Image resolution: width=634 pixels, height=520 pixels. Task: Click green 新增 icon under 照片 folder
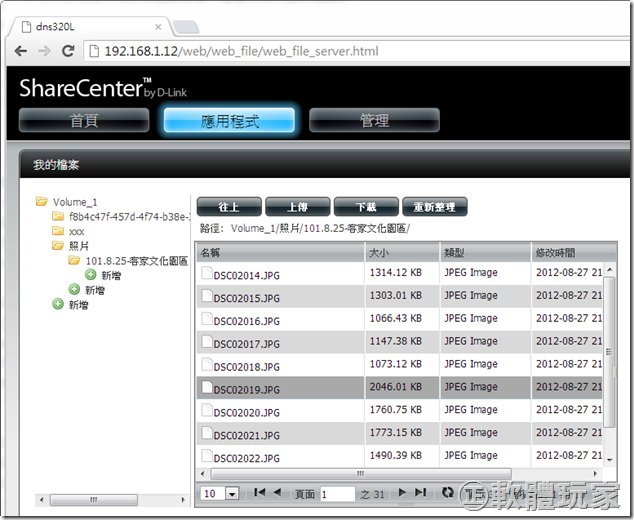click(x=74, y=289)
